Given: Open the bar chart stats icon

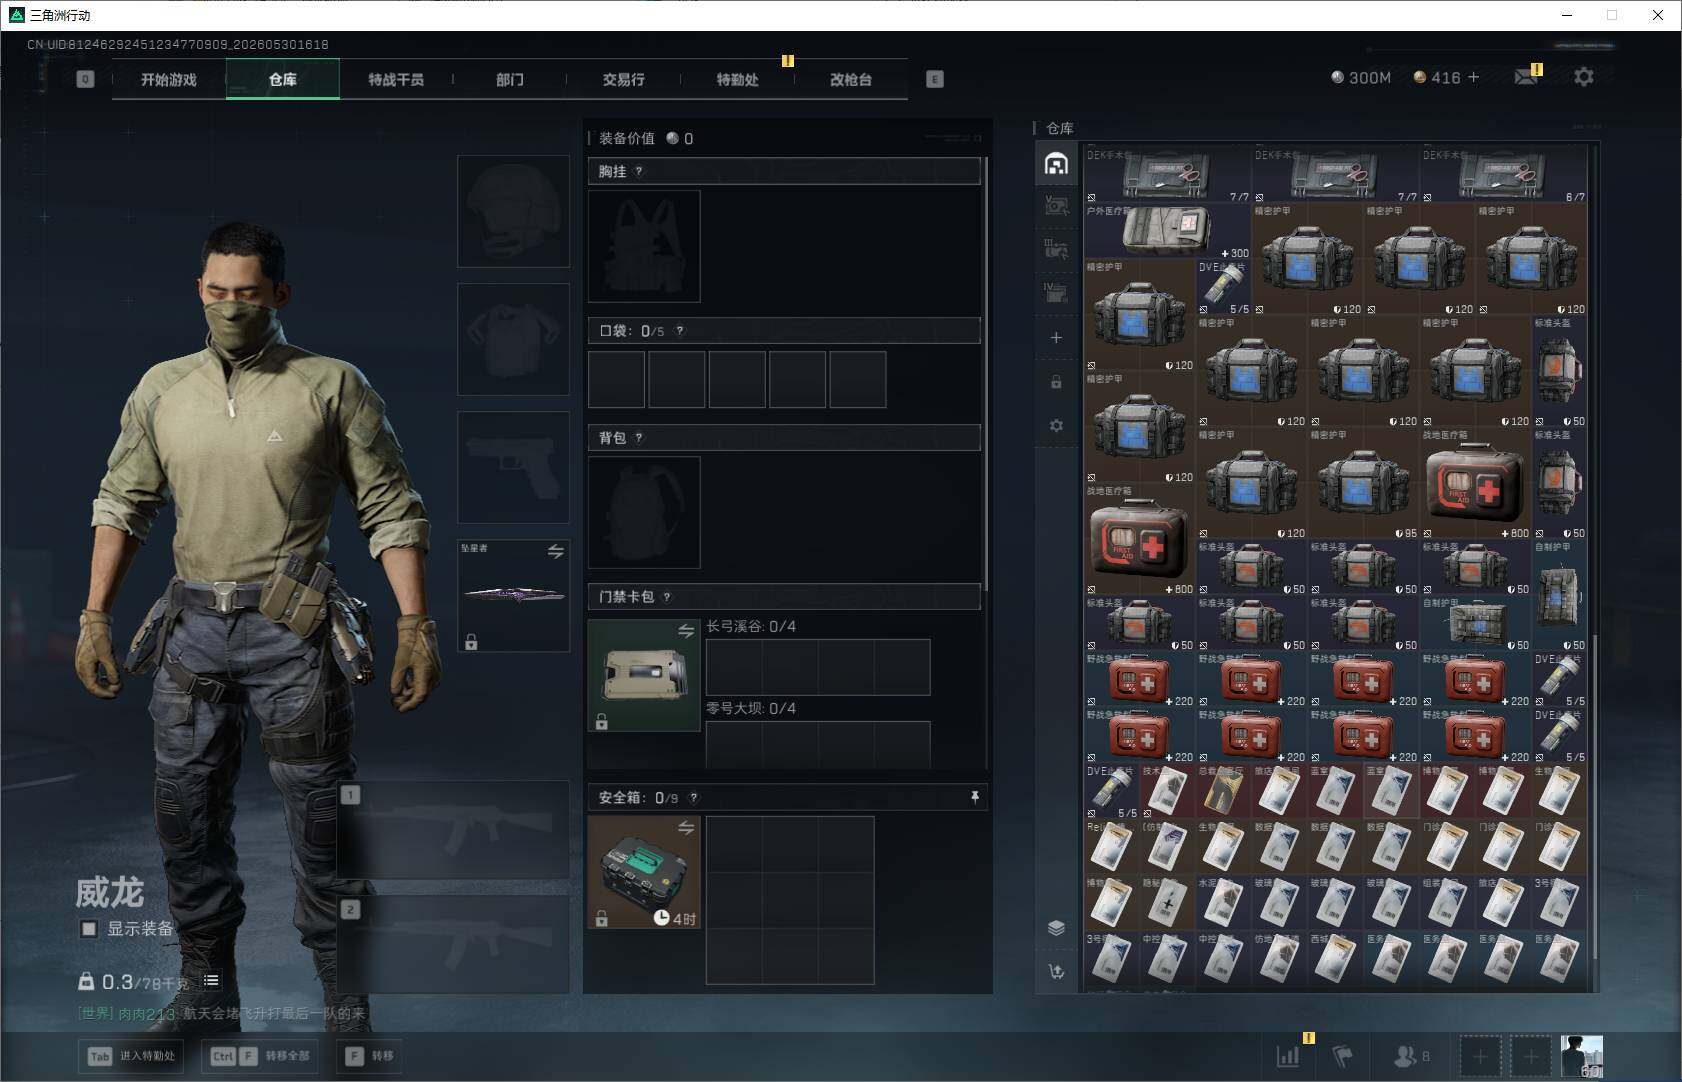Looking at the screenshot, I should [x=1288, y=1055].
